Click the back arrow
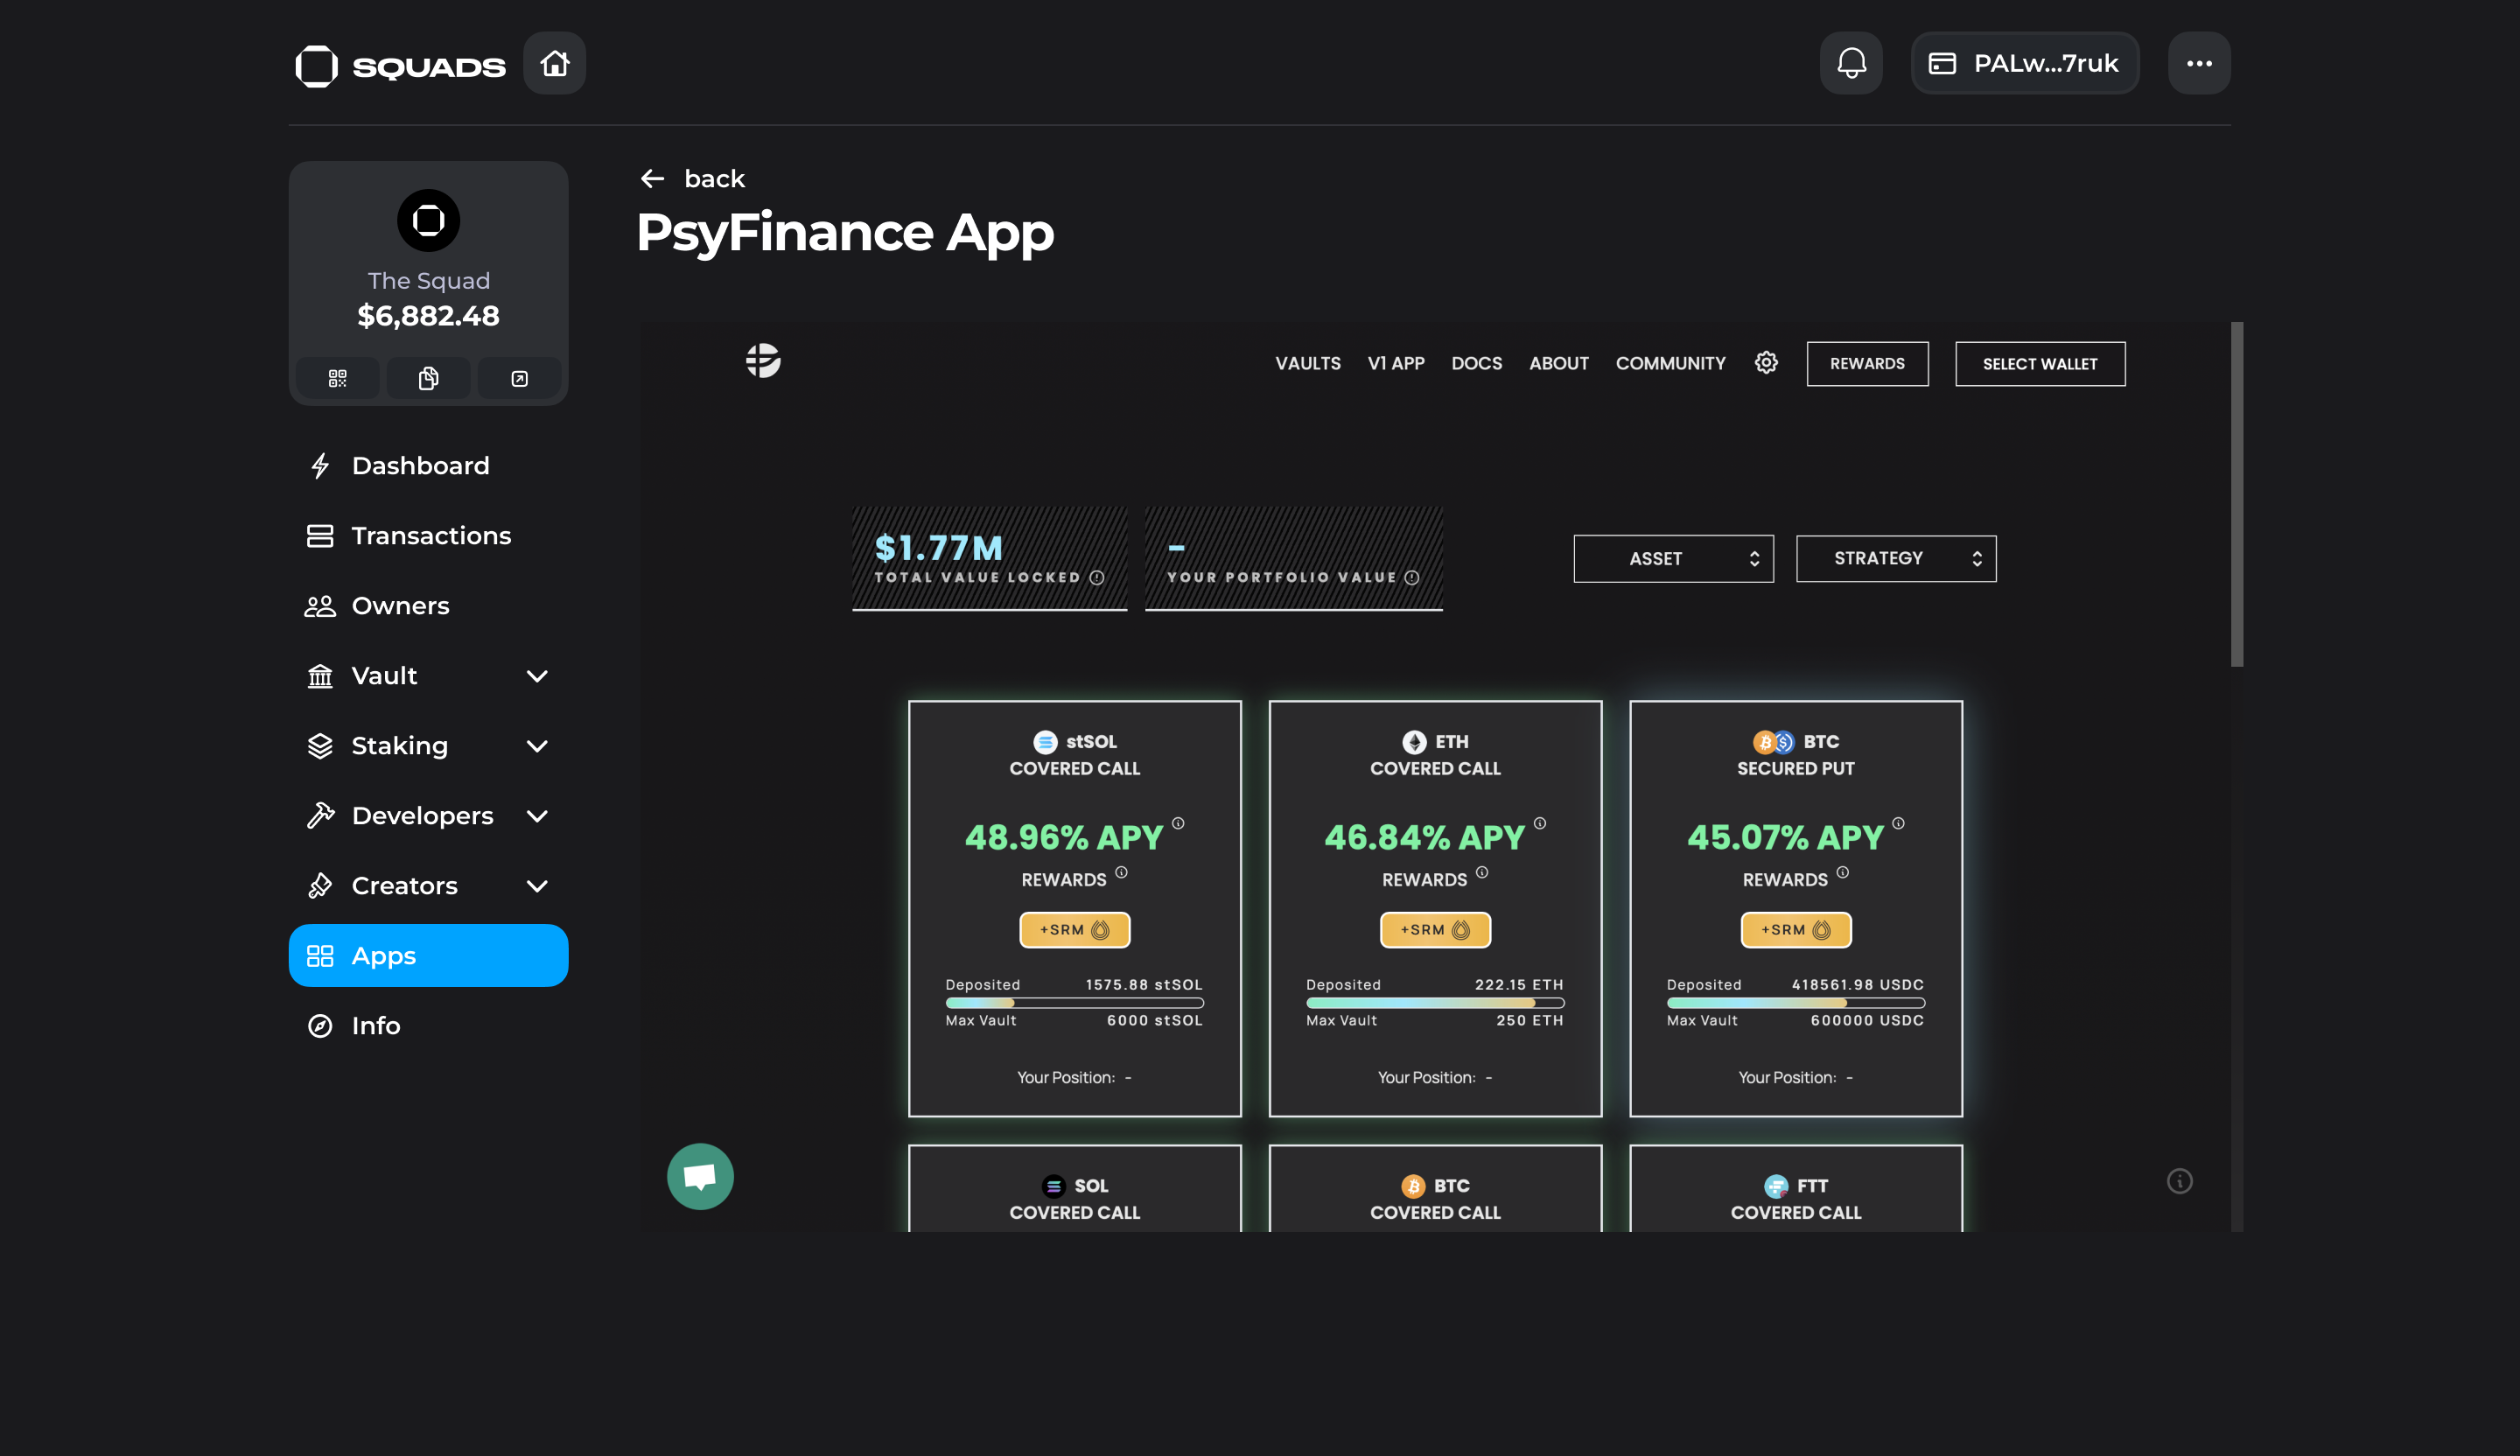 click(652, 179)
